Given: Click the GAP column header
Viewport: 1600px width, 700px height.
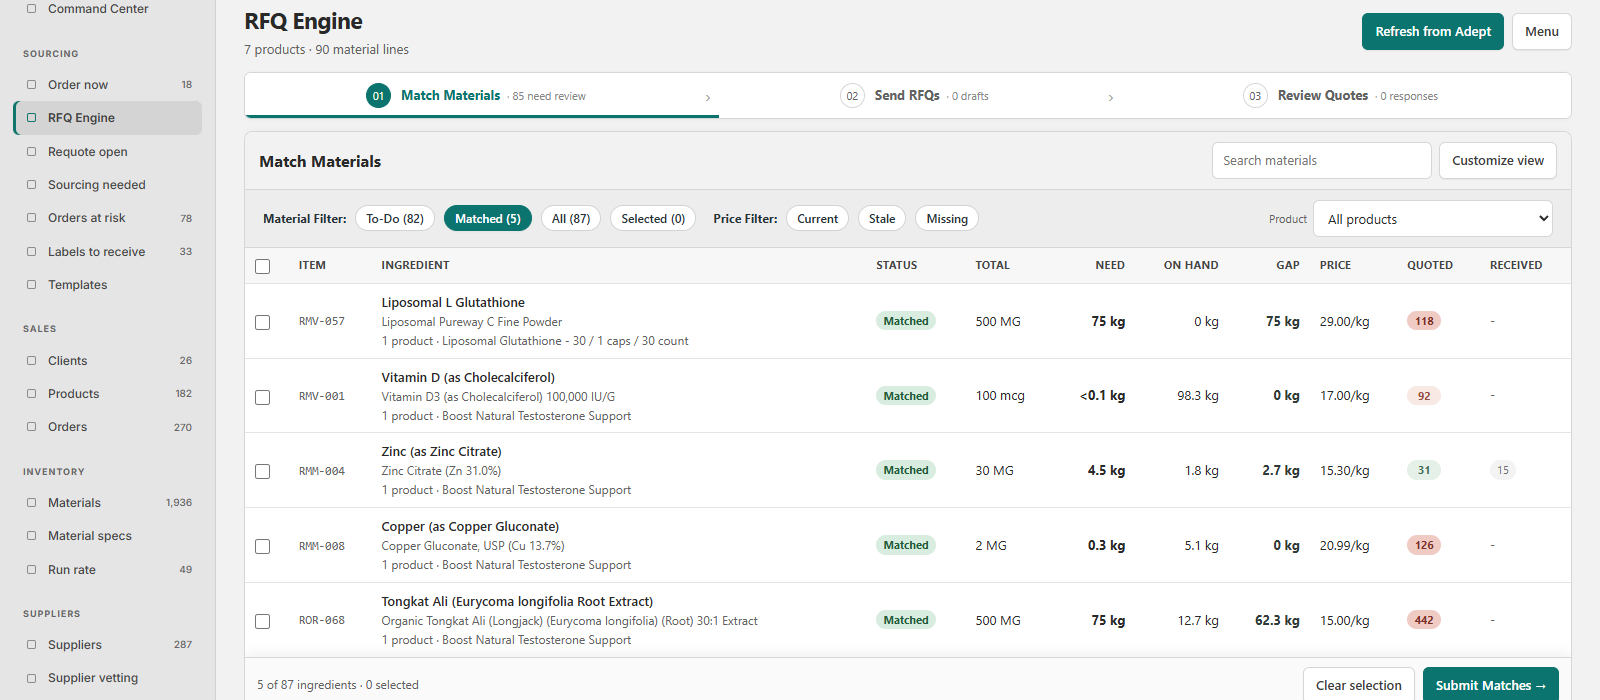Looking at the screenshot, I should click(x=1288, y=265).
